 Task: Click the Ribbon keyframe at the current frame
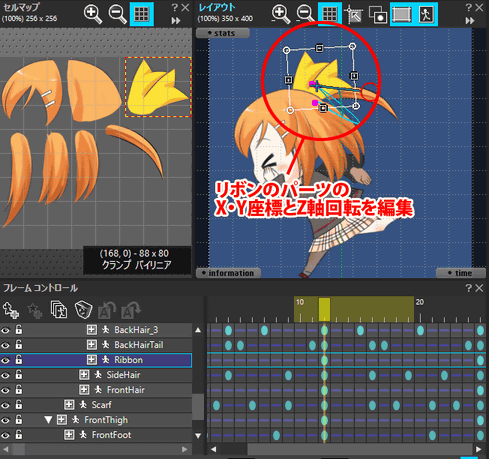pyautogui.click(x=324, y=360)
